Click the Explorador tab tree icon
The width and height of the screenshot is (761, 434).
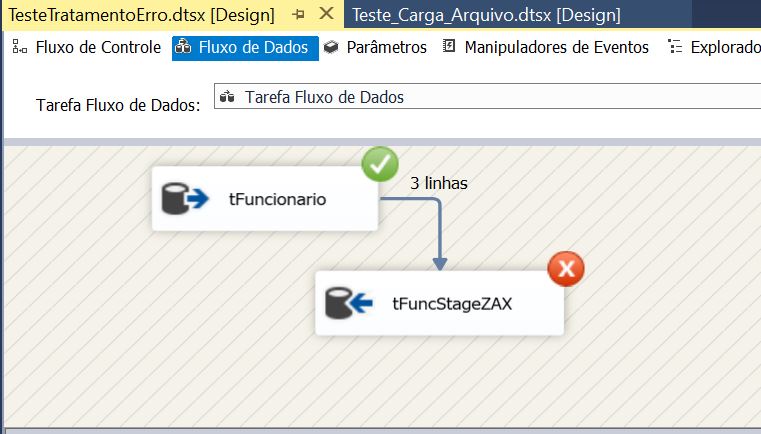point(675,47)
